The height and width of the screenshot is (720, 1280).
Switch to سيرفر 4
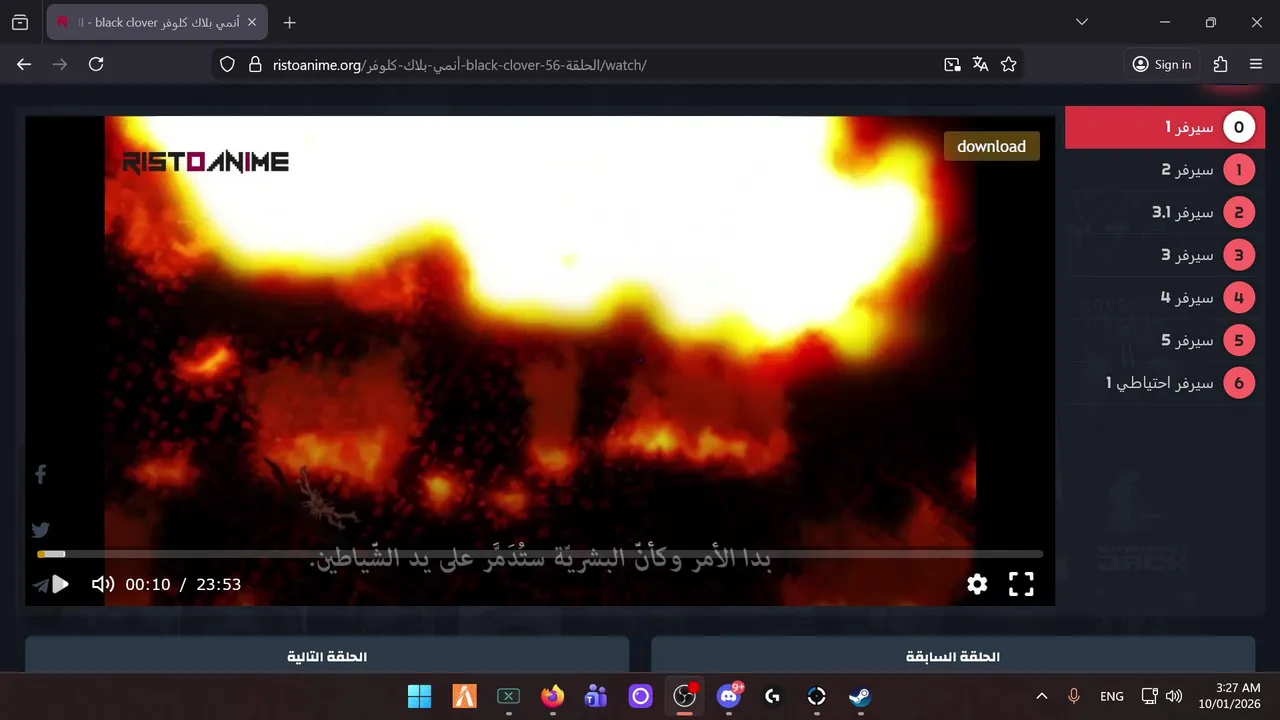(1165, 298)
